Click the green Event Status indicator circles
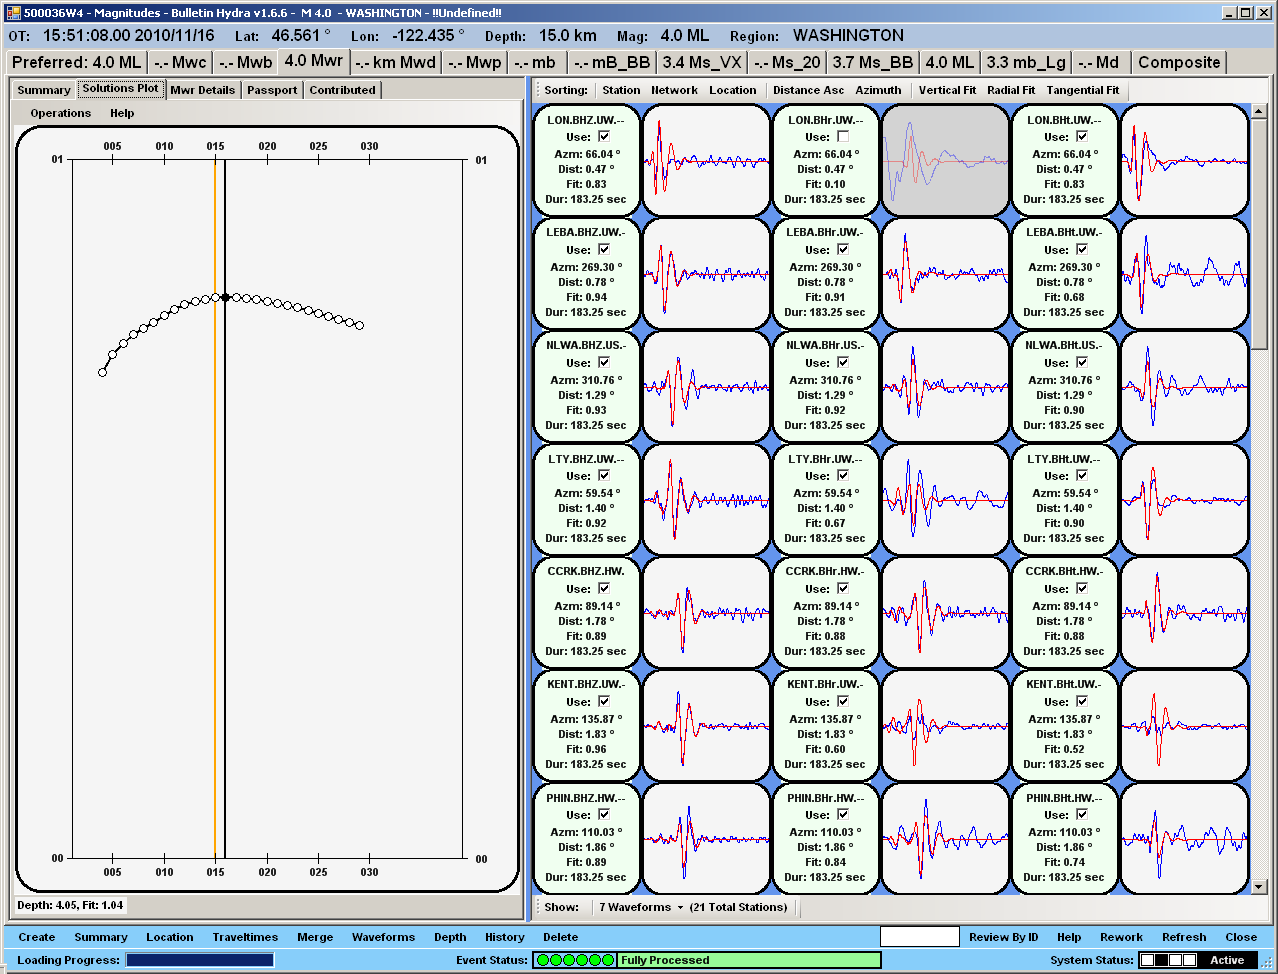1278x974 pixels. click(x=575, y=960)
